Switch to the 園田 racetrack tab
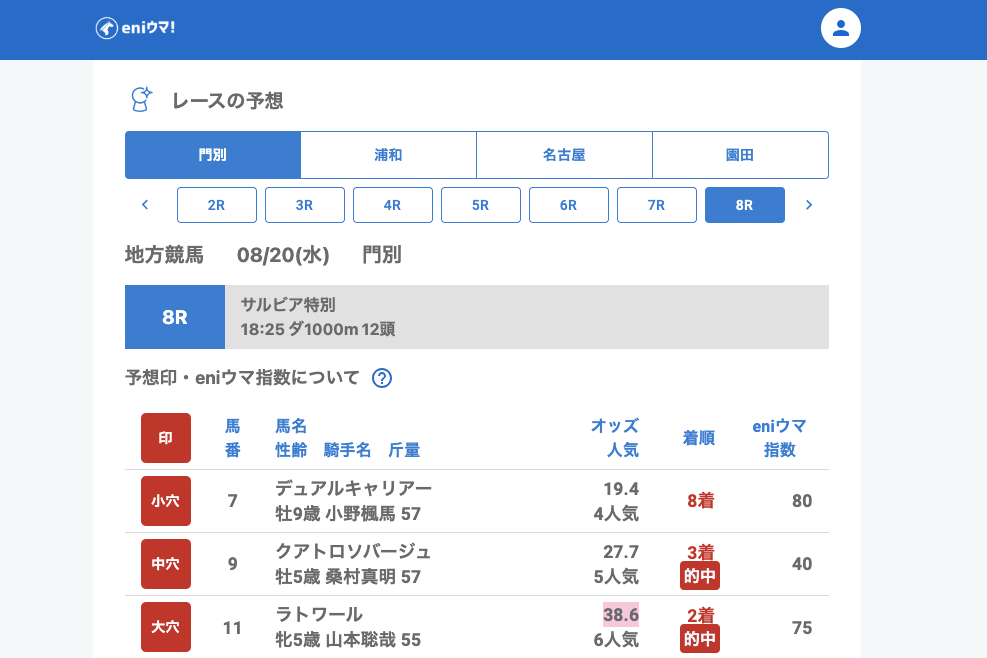 click(740, 155)
